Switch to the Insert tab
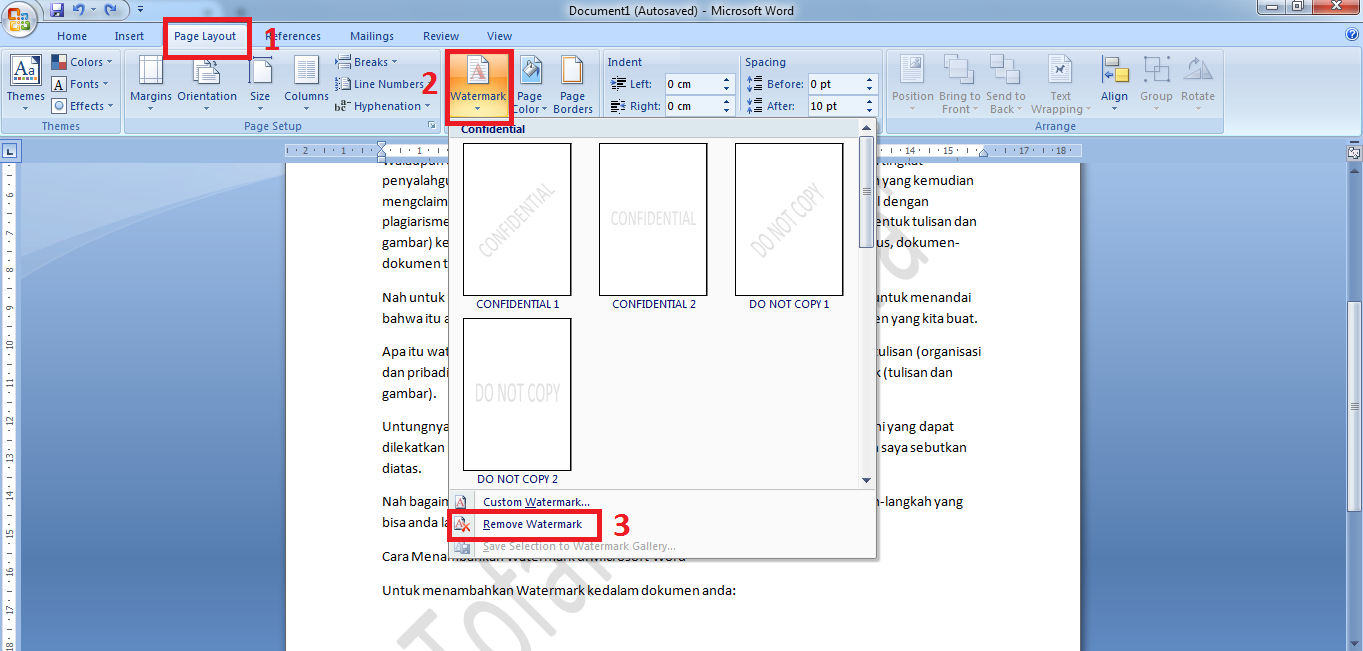 tap(129, 36)
